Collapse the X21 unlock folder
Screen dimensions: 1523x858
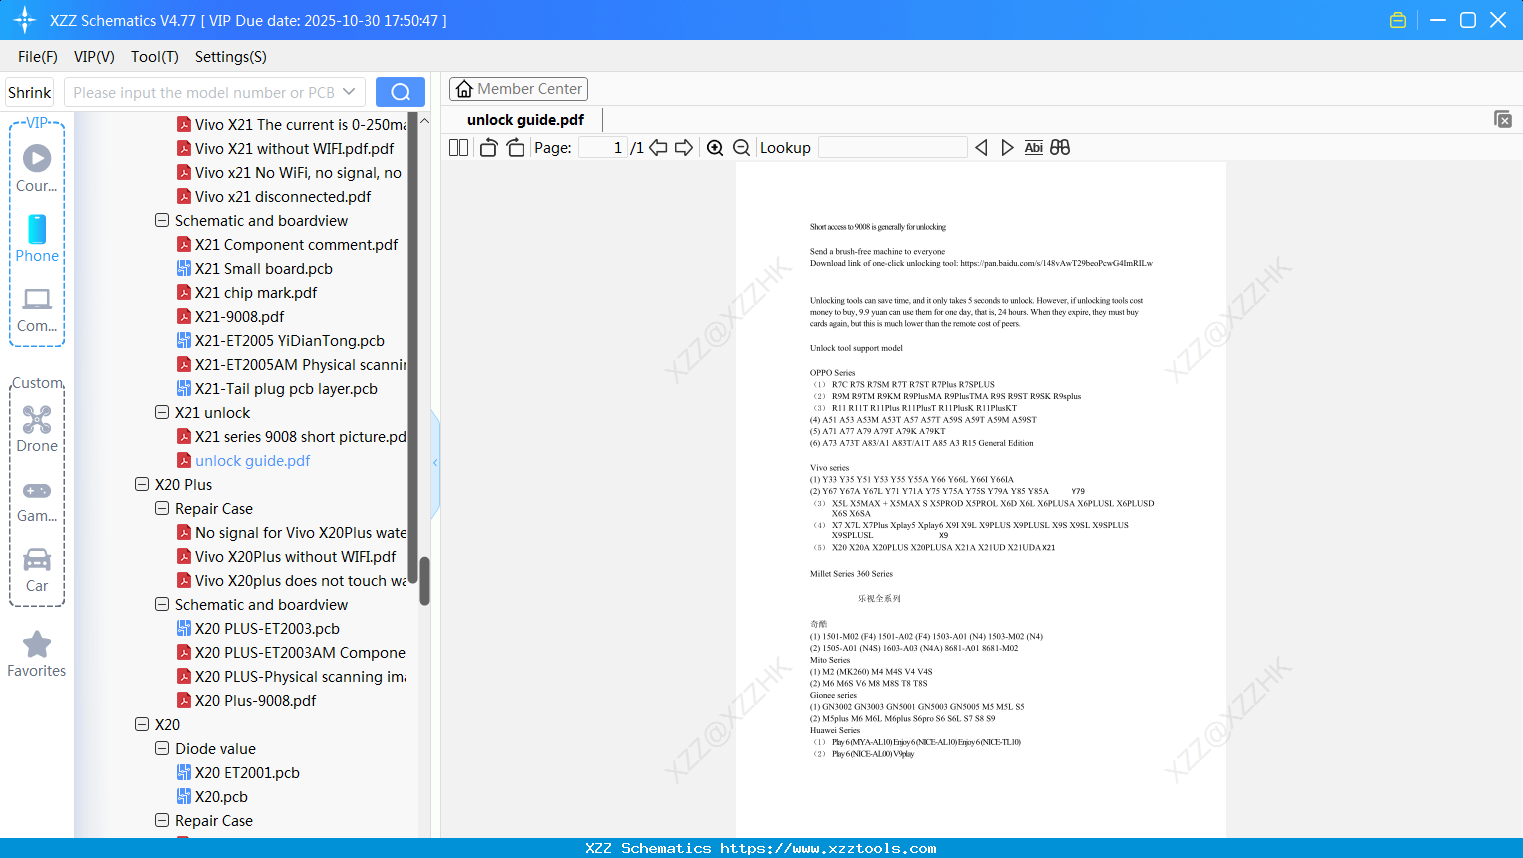click(x=162, y=413)
